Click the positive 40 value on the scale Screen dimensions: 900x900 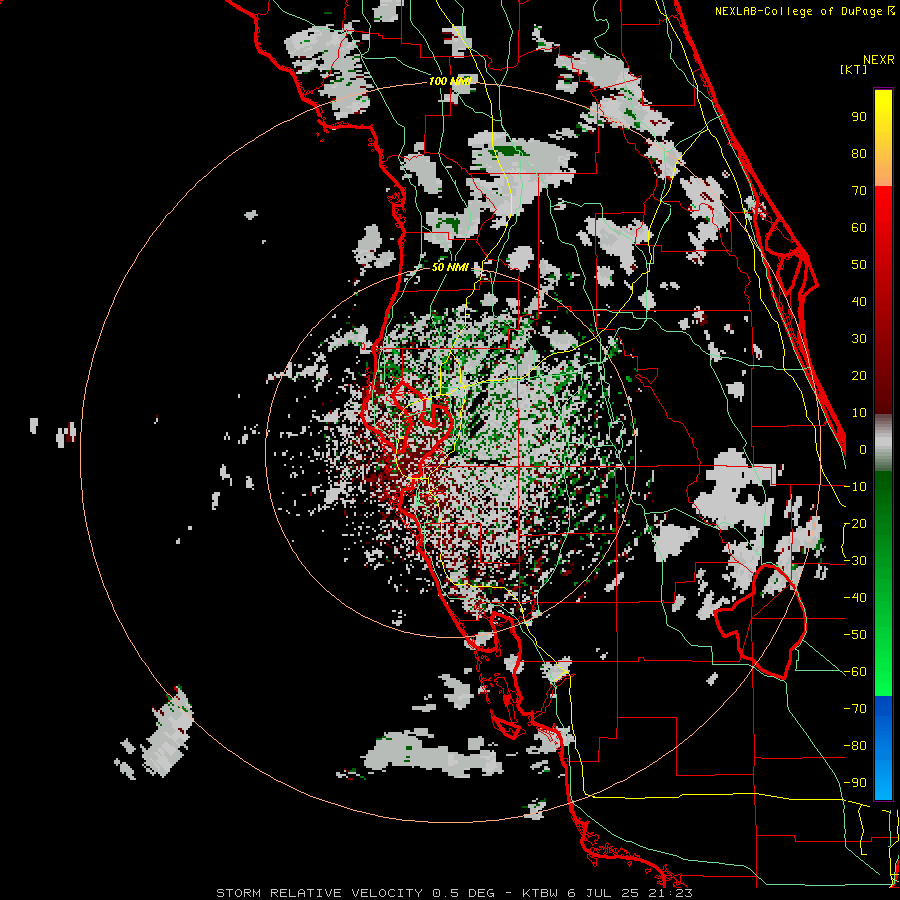click(x=859, y=301)
